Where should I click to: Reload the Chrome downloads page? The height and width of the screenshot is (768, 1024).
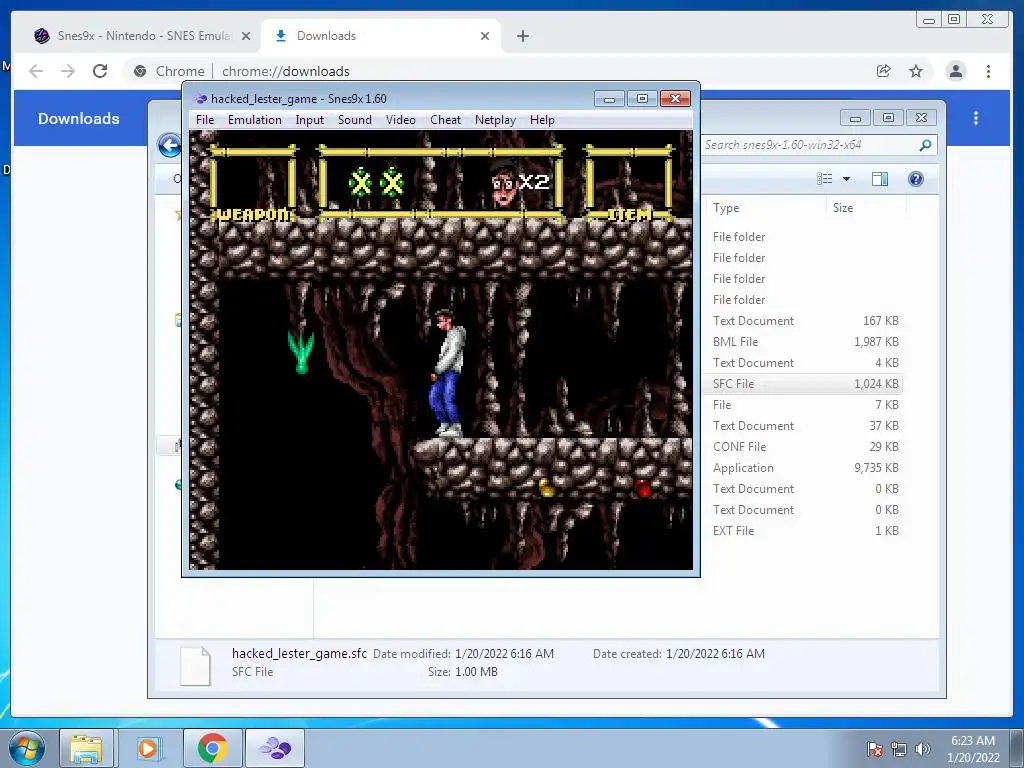click(100, 71)
